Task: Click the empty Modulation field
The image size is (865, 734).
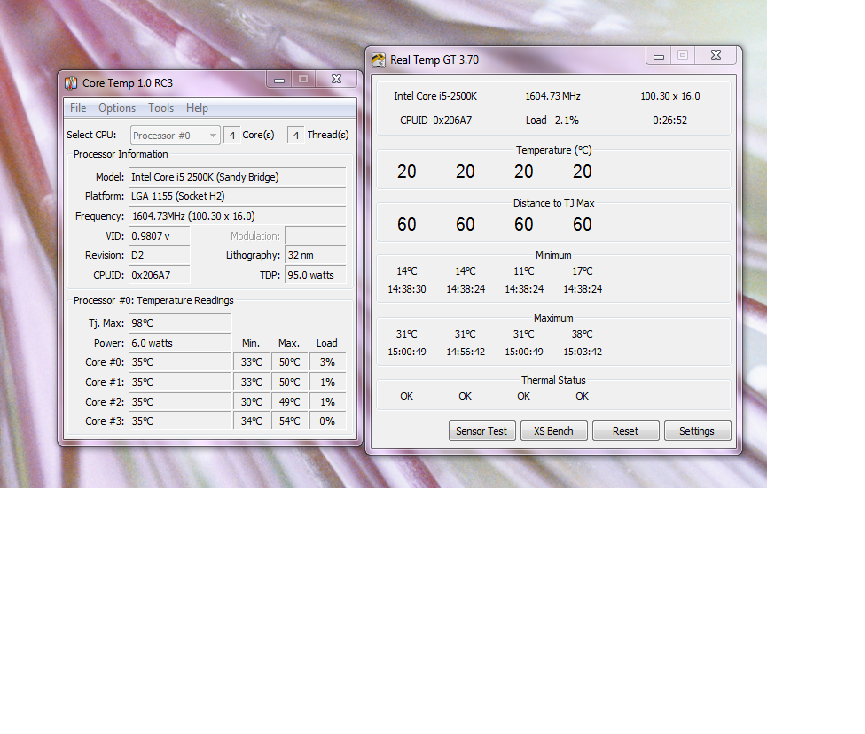Action: pos(316,236)
